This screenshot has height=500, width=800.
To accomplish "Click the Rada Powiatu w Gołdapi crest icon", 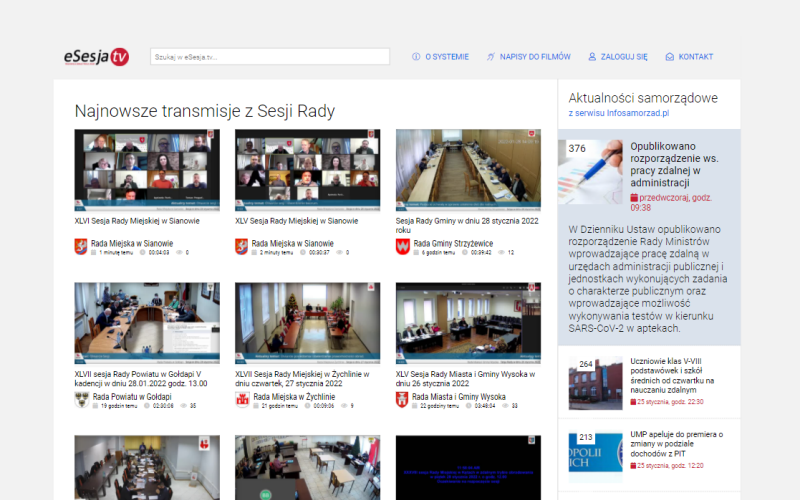I will tap(82, 400).
